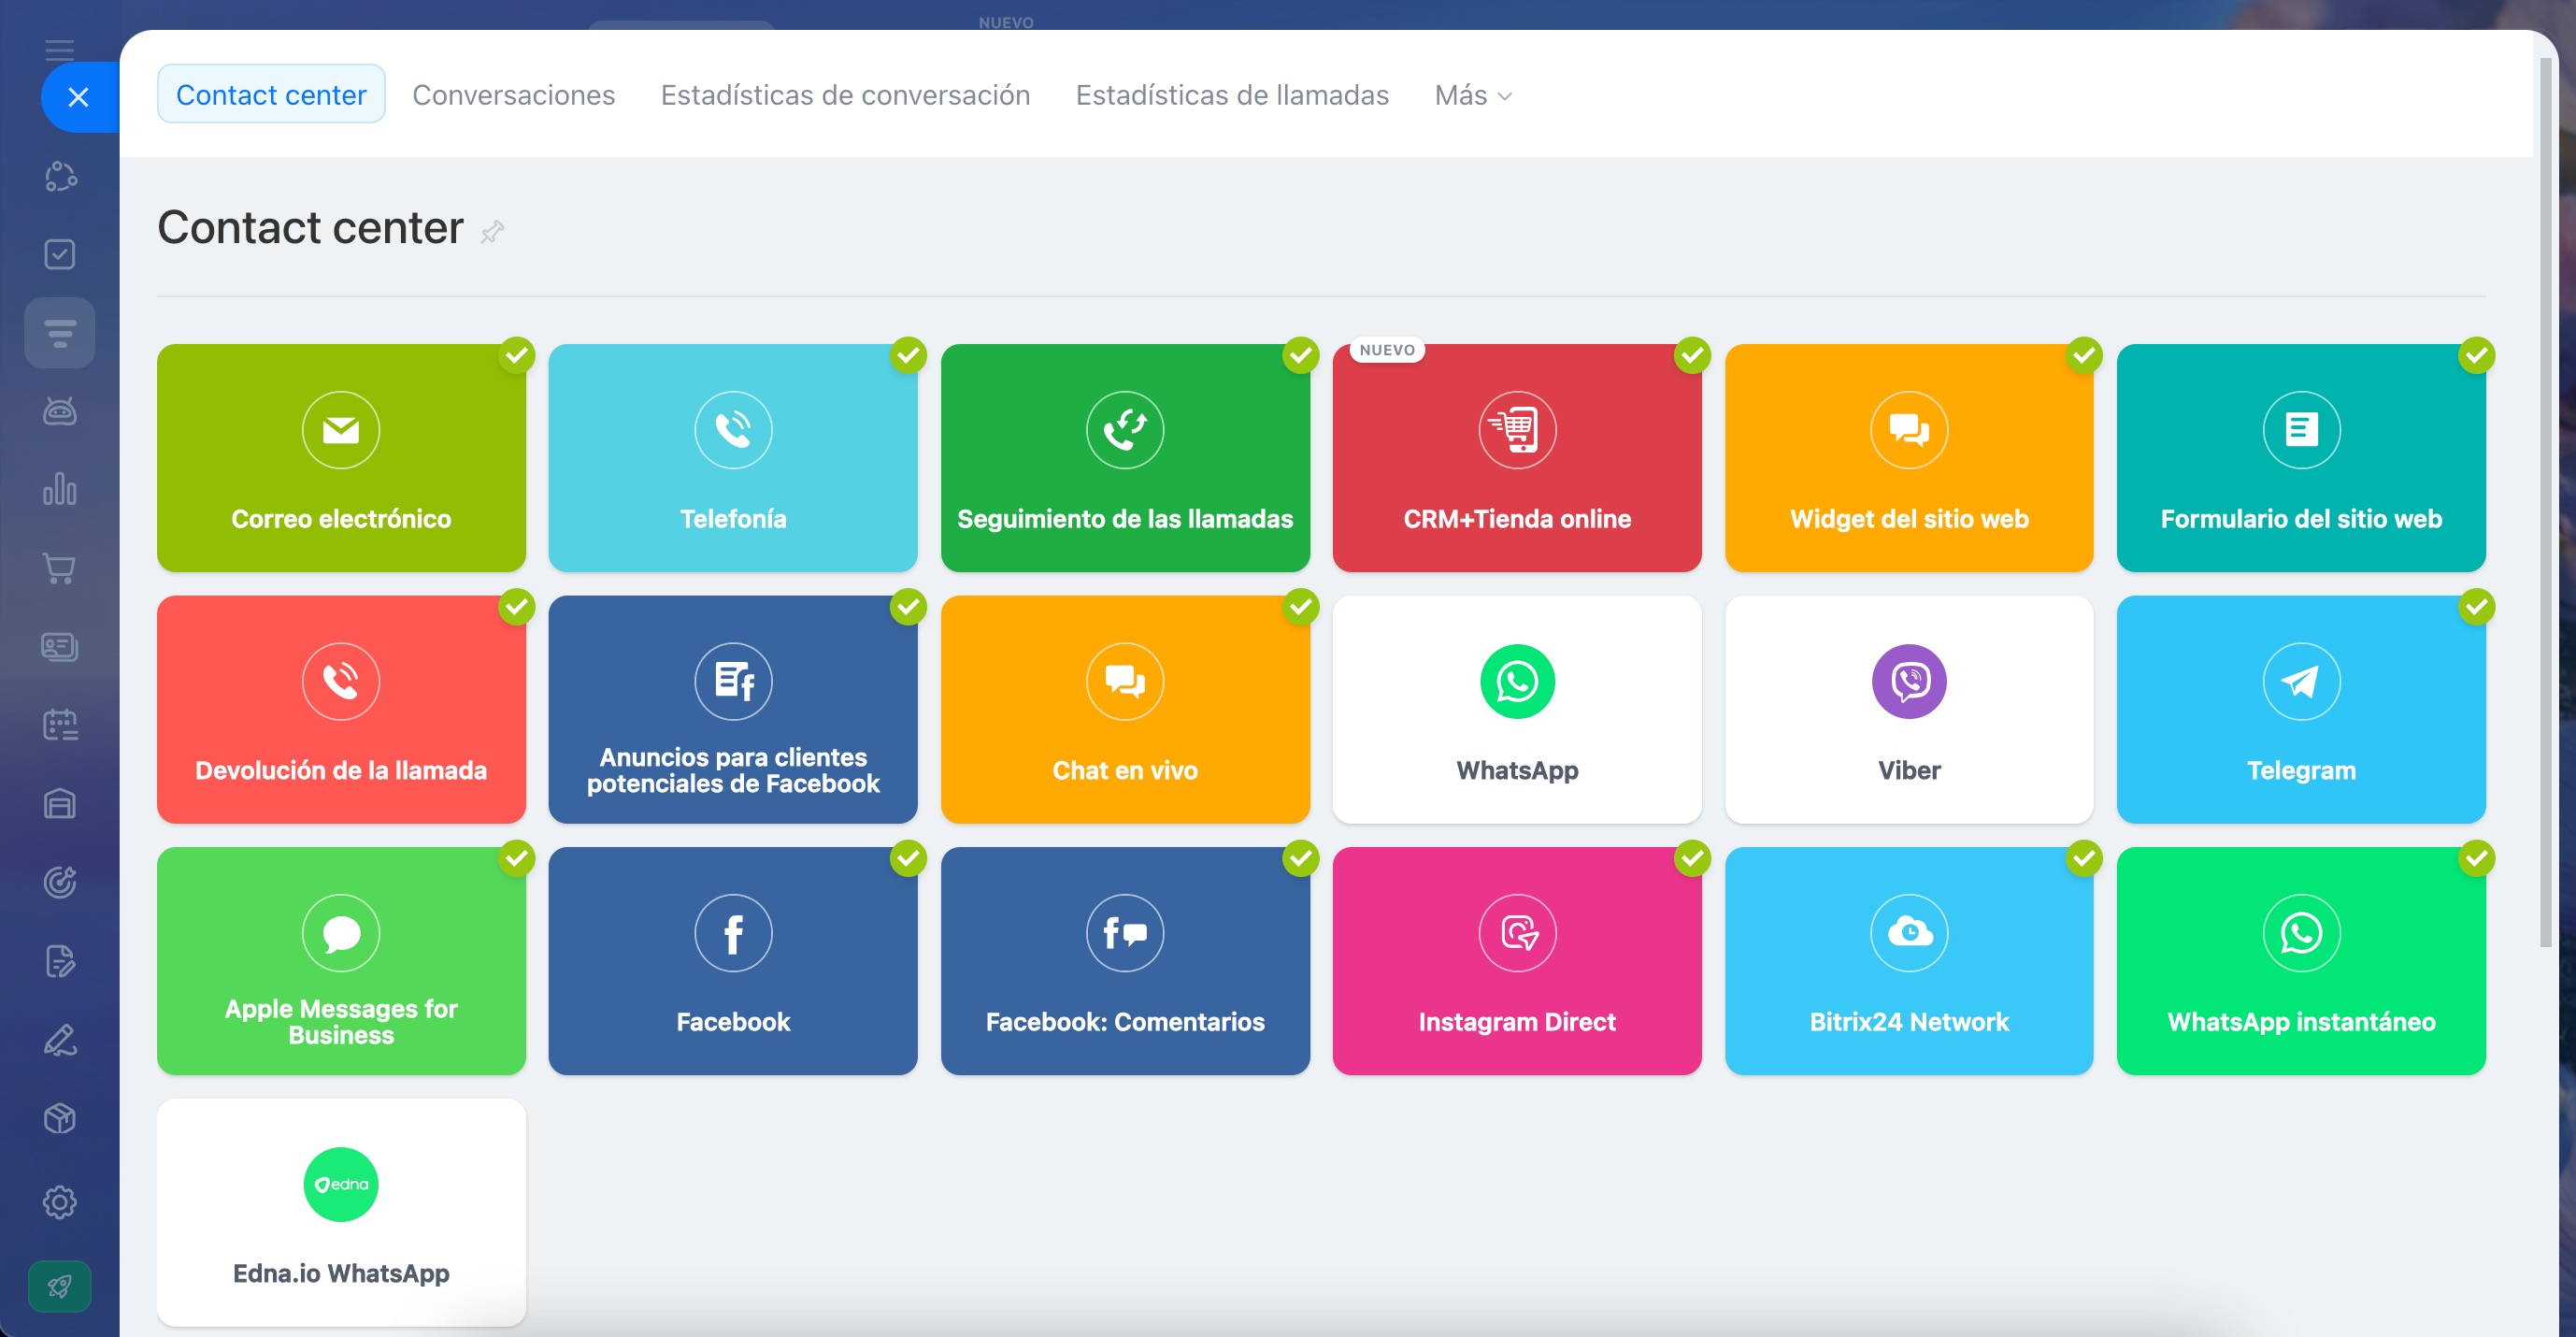Screen dimensions: 2576x1337
Task: Click the WhatsApp green logo icon
Action: (1517, 681)
